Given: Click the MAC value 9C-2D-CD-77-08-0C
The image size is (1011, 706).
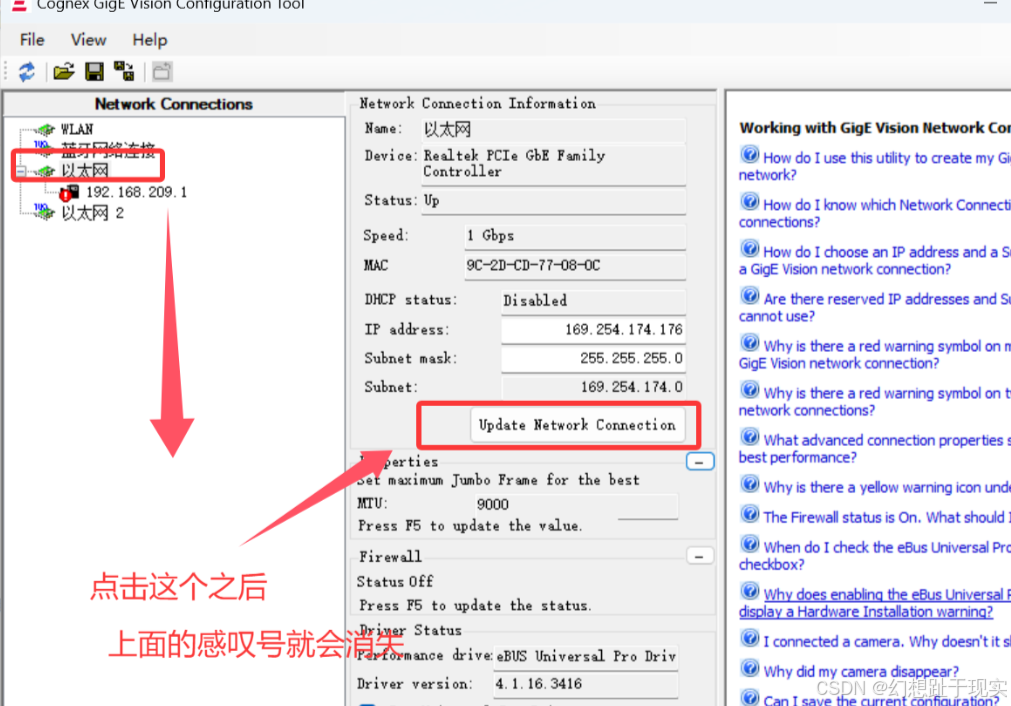Looking at the screenshot, I should click(574, 266).
